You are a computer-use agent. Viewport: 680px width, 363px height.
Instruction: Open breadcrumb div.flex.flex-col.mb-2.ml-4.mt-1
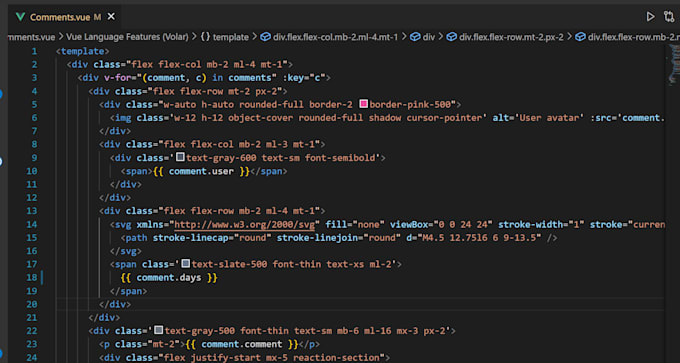pyautogui.click(x=329, y=37)
